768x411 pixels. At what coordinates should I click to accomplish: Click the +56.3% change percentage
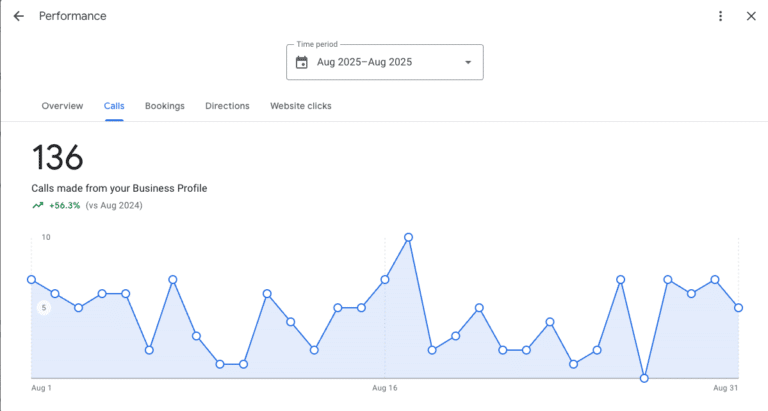(x=64, y=205)
